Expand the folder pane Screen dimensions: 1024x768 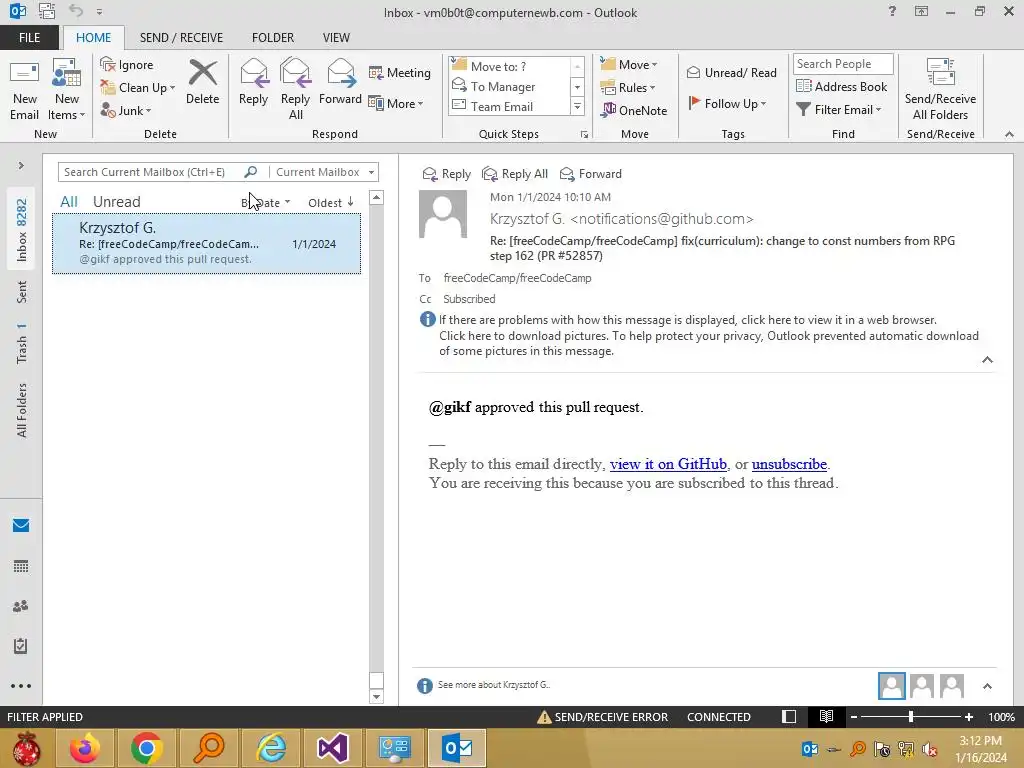(21, 165)
